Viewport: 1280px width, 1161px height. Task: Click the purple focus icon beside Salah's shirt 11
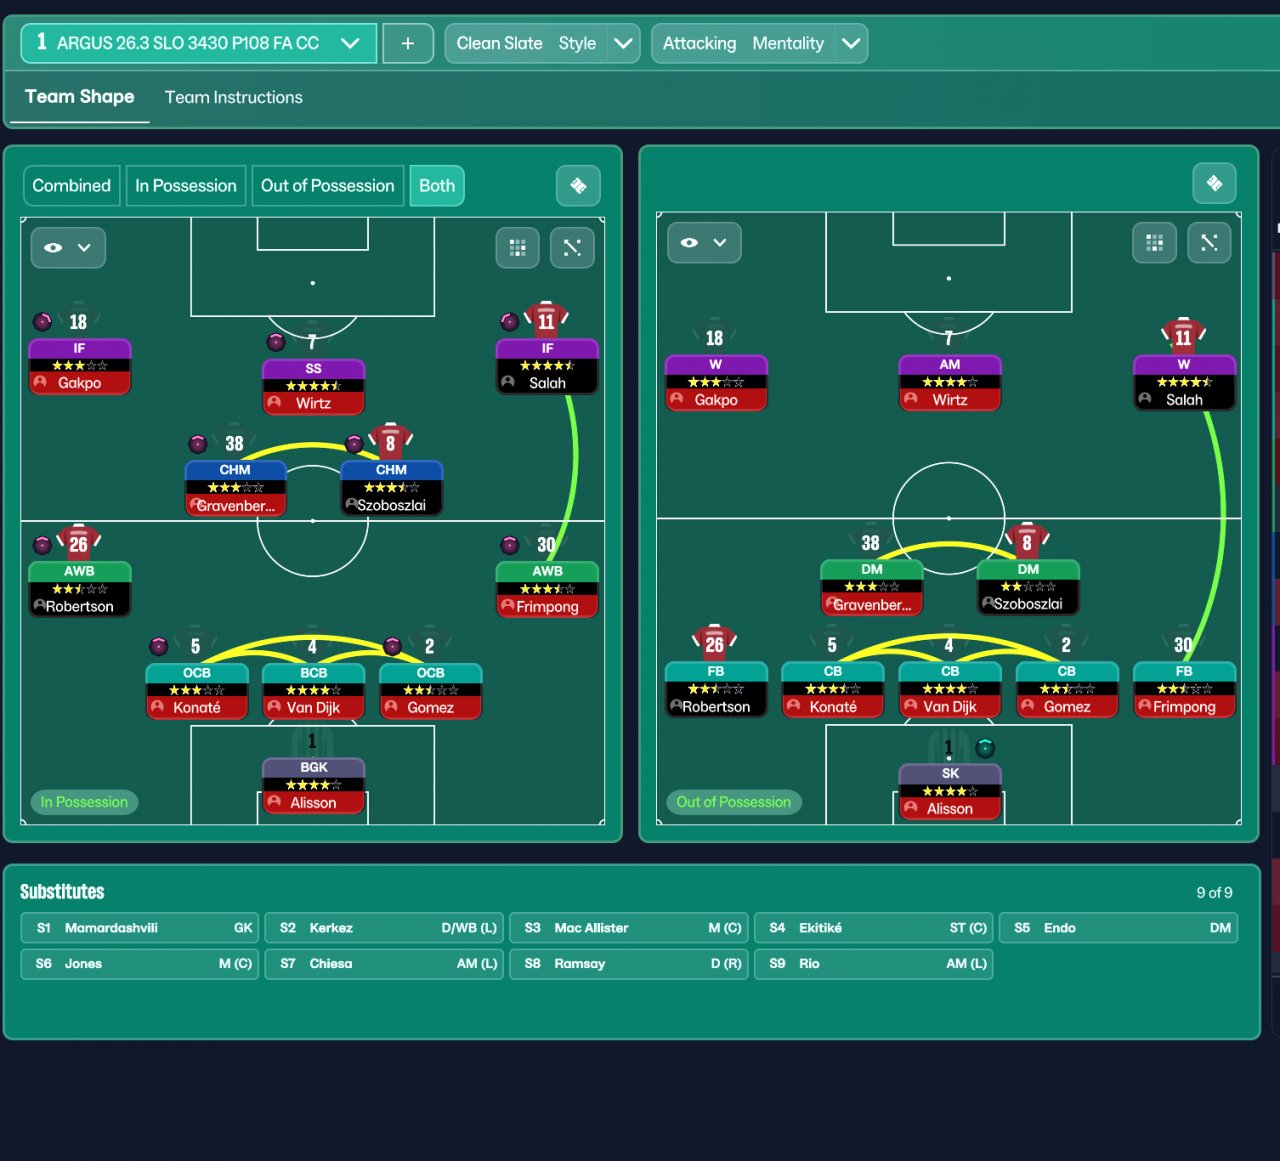510,321
